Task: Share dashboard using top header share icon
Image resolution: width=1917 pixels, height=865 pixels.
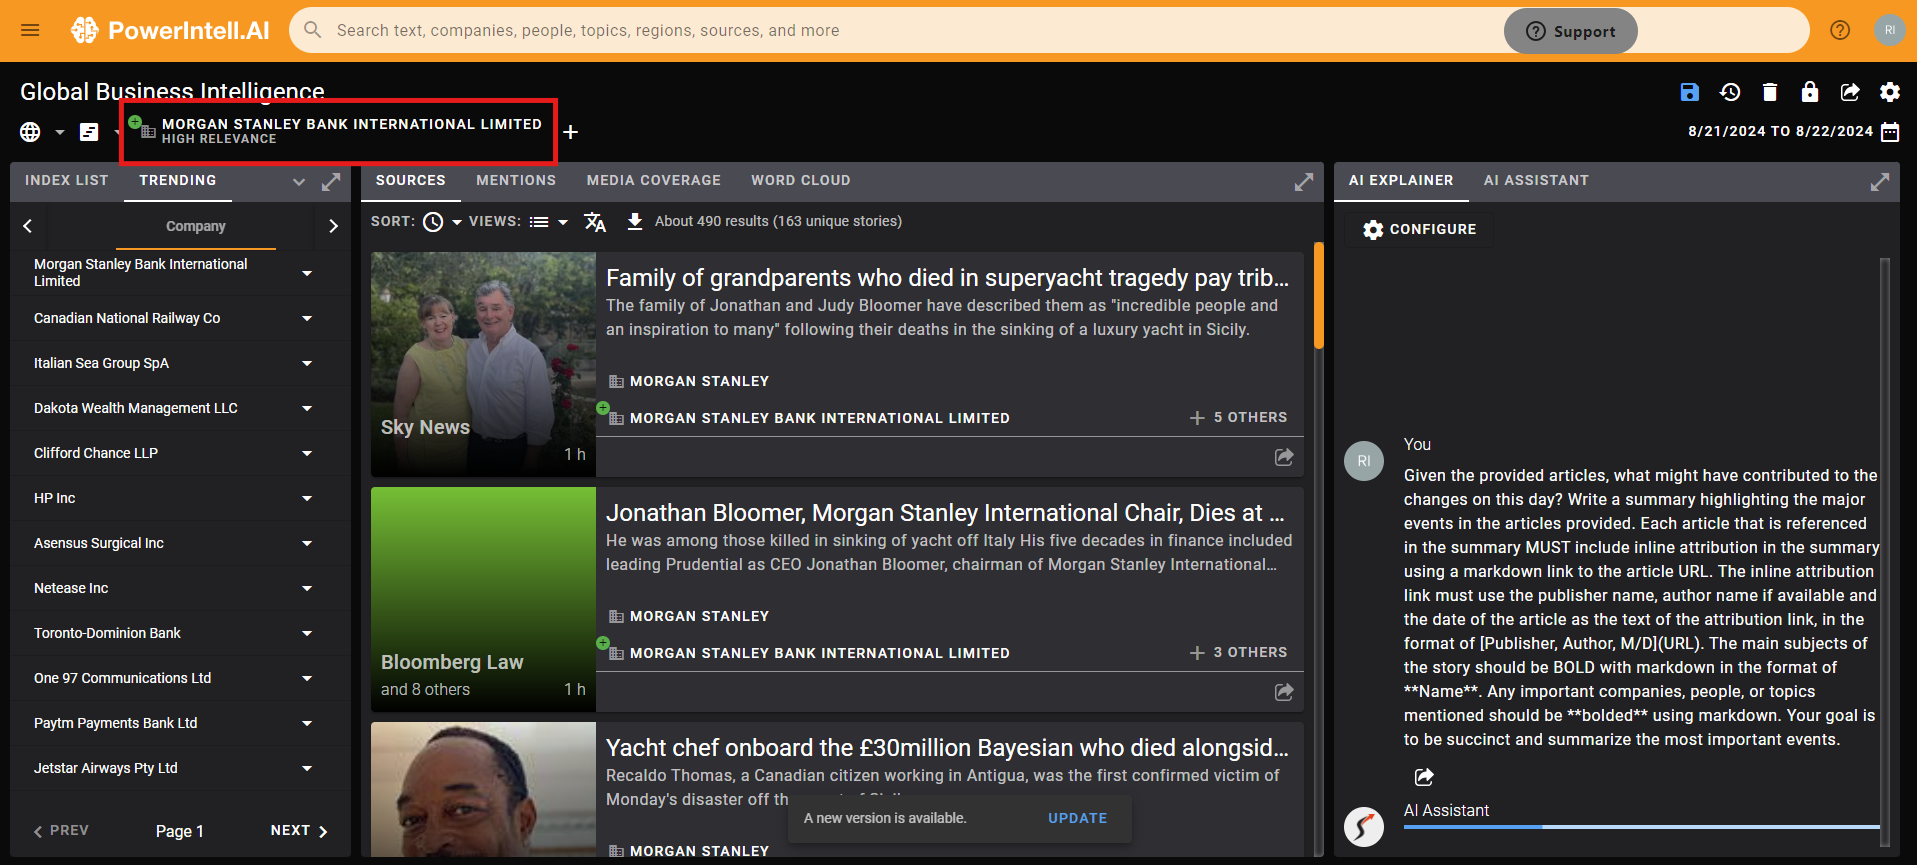Action: [1850, 92]
